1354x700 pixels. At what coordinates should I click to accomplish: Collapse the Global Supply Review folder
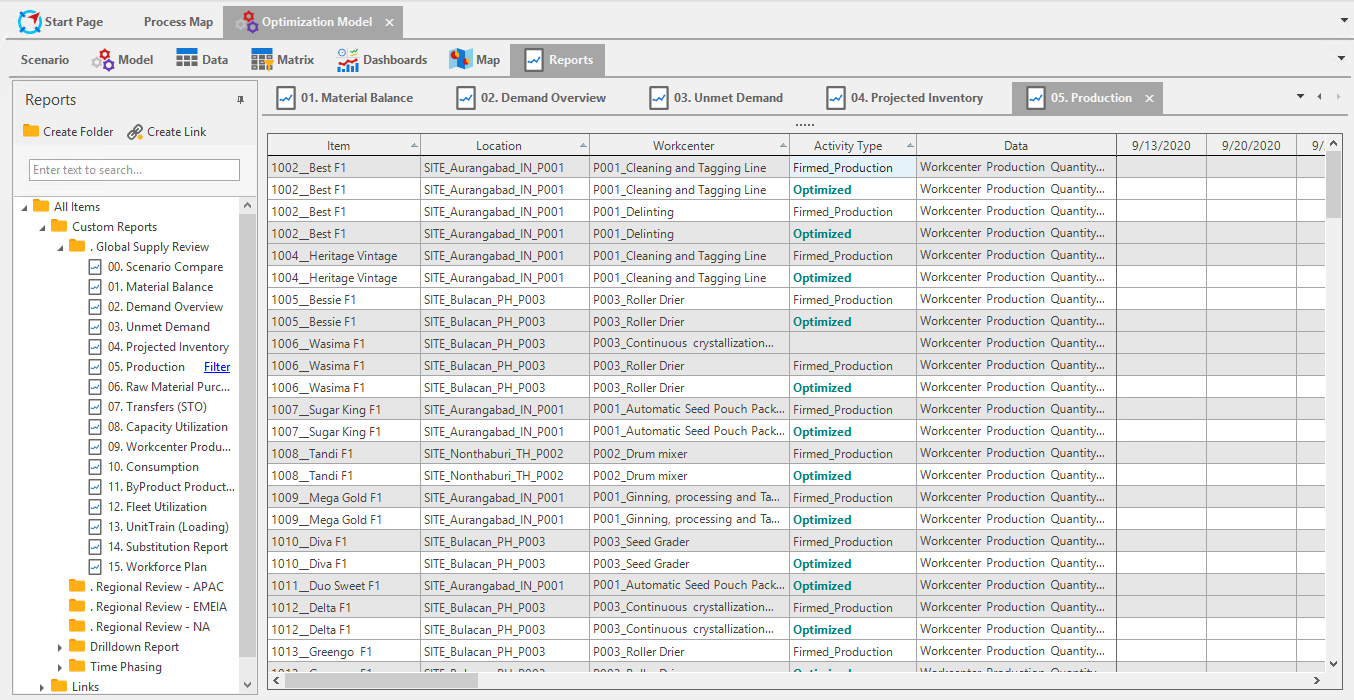pos(61,247)
